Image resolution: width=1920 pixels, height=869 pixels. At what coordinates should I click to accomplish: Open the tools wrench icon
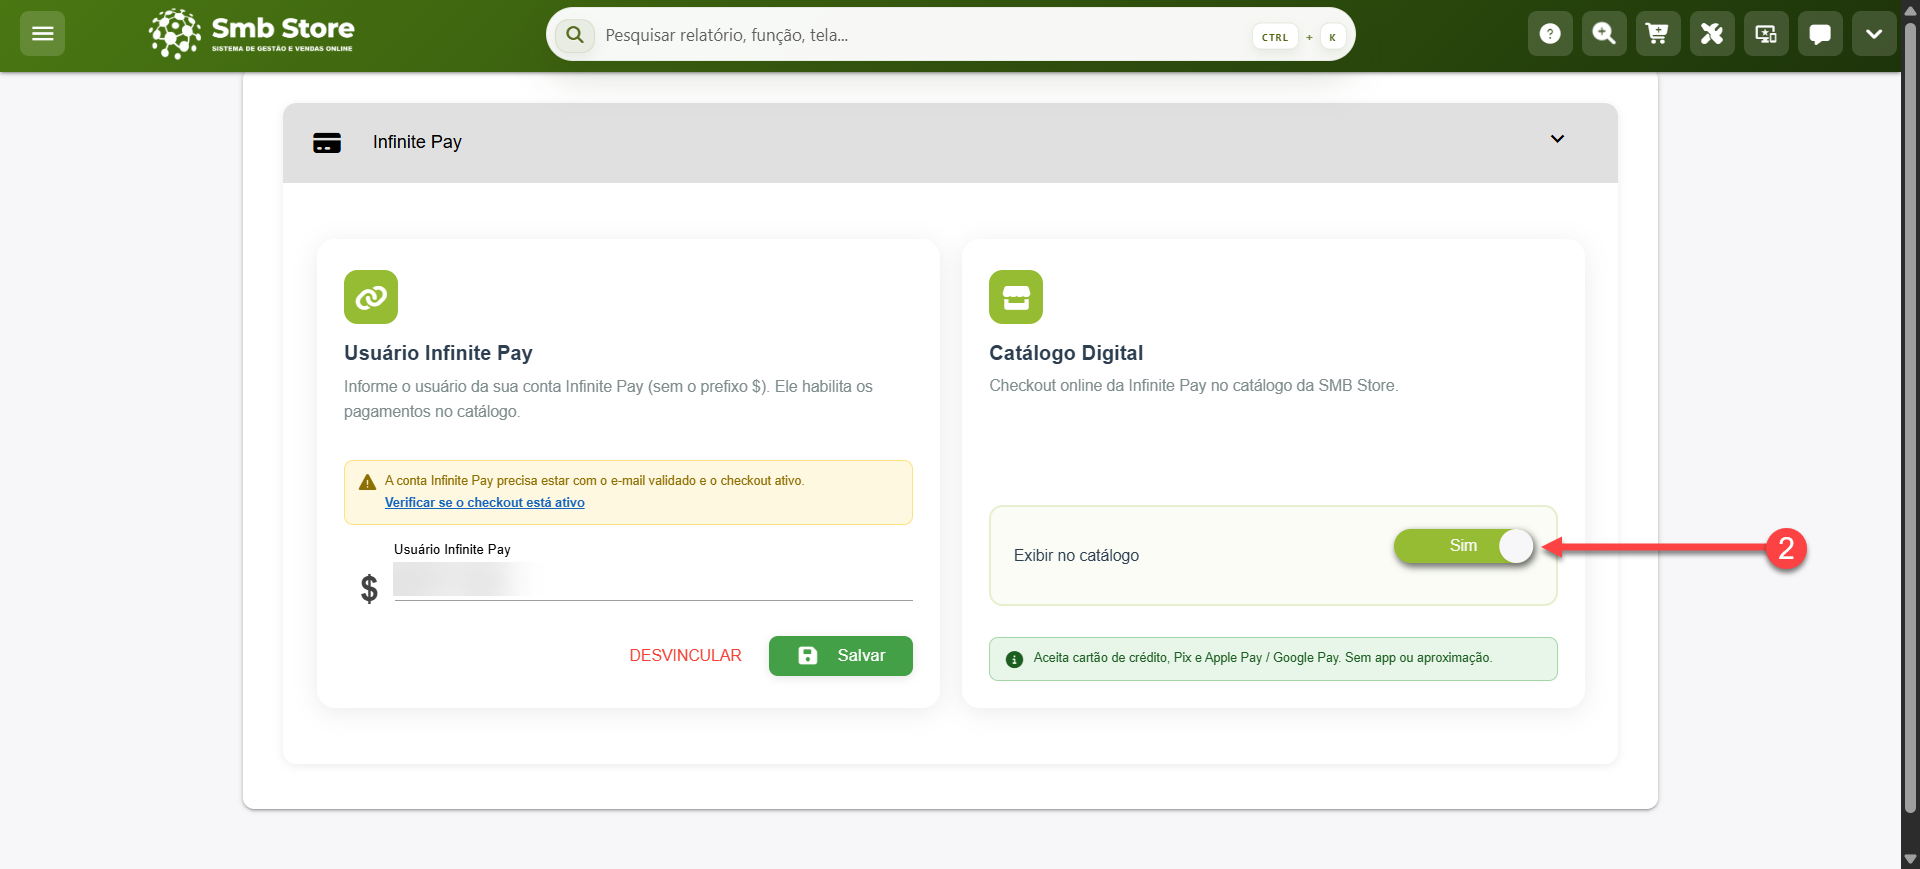coord(1712,34)
